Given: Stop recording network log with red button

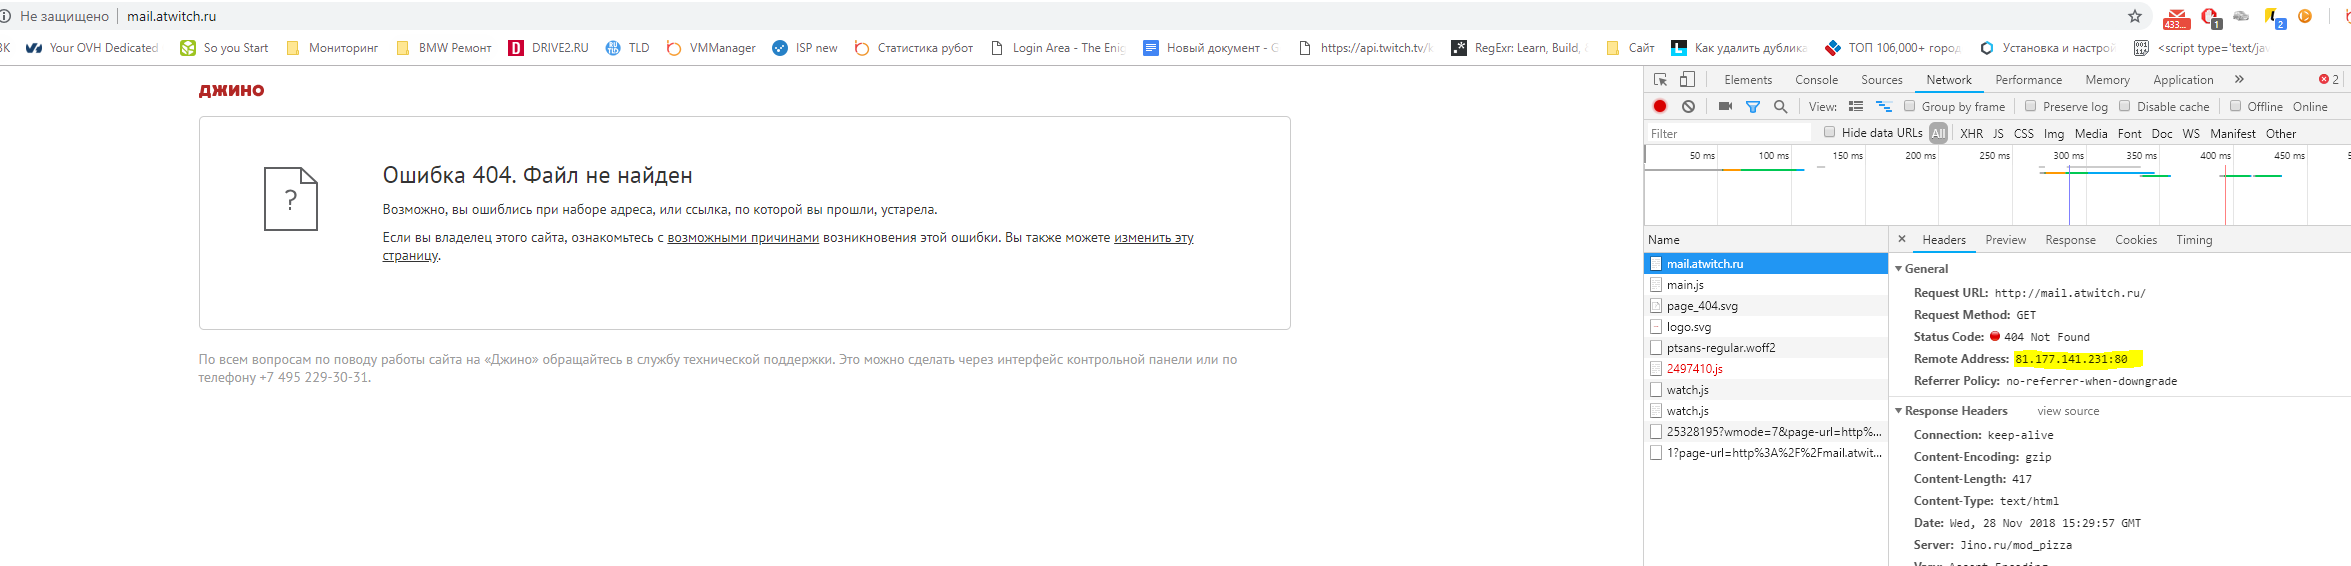Looking at the screenshot, I should coord(1660,106).
